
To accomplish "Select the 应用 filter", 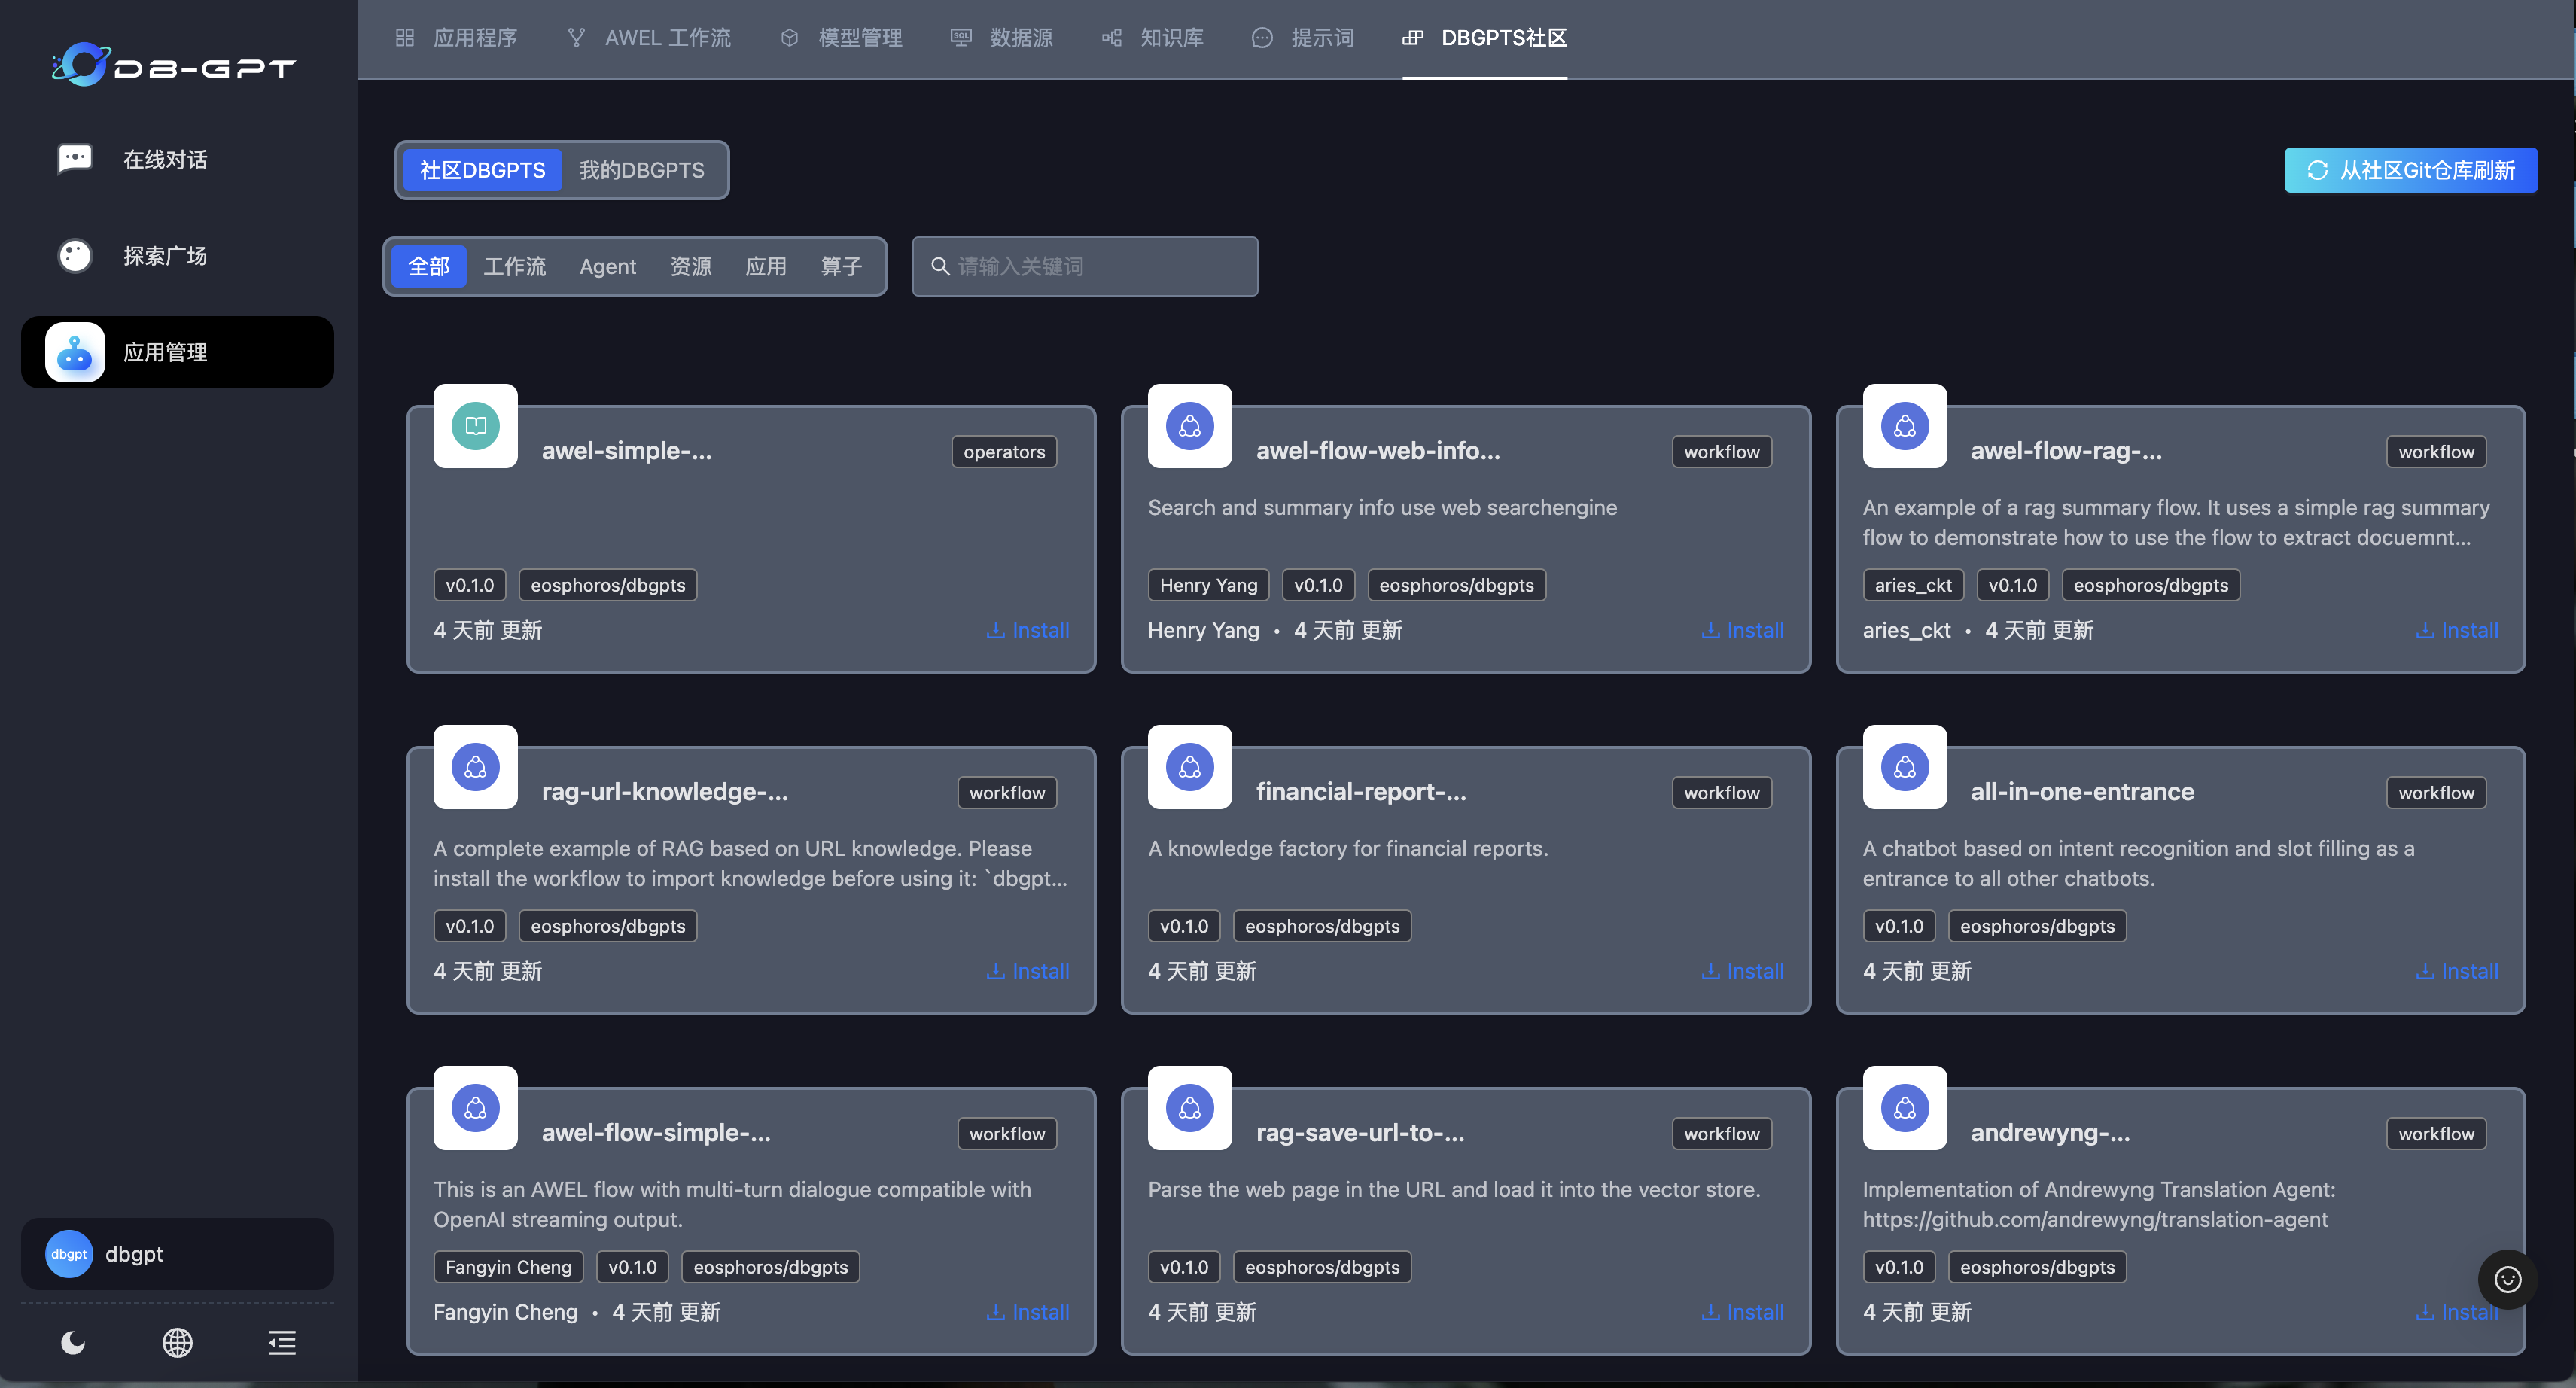I will tap(766, 266).
